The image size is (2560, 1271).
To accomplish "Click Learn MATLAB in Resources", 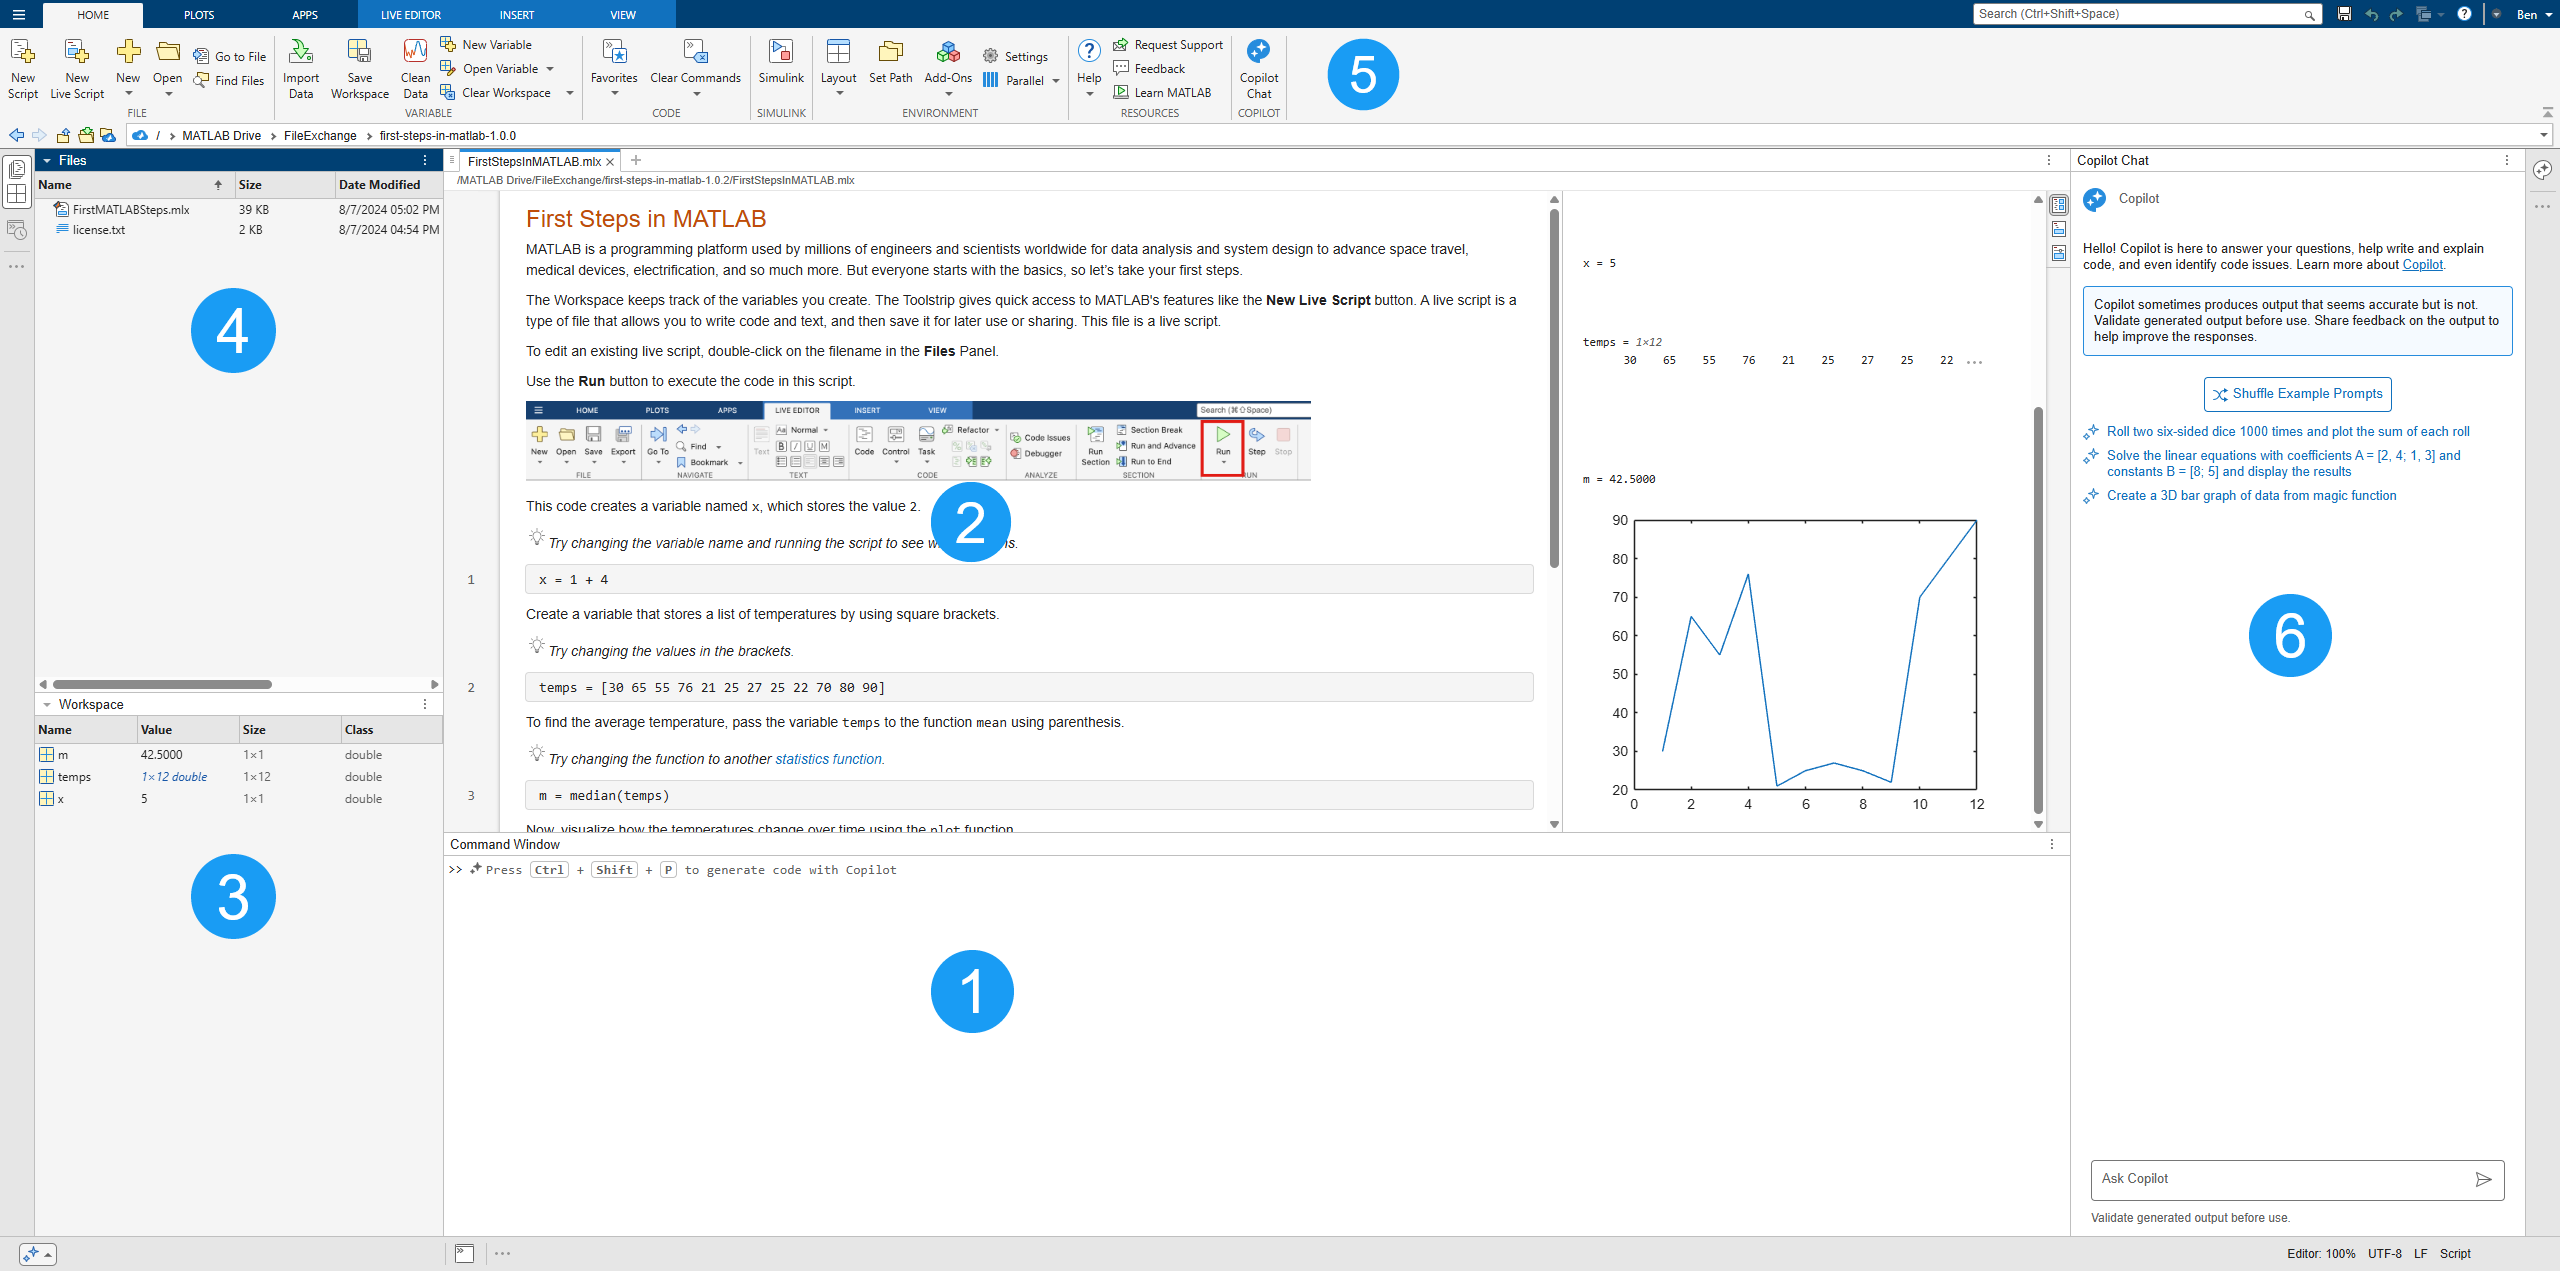I will (x=1162, y=92).
